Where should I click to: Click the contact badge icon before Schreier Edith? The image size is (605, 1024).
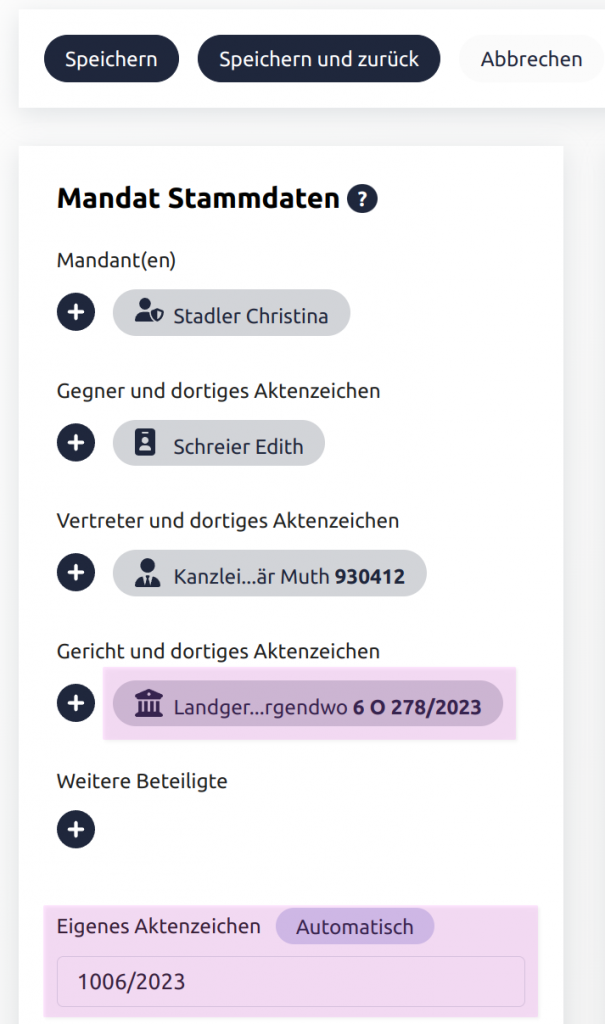point(145,442)
